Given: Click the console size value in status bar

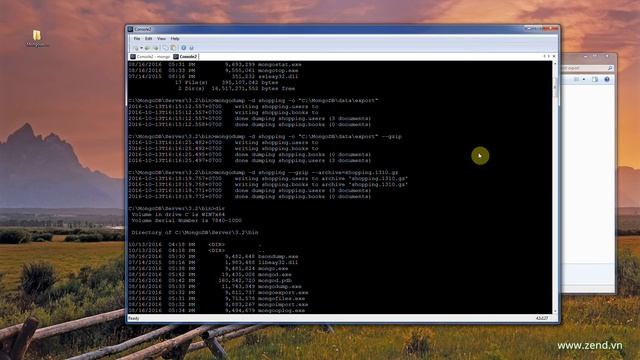Looking at the screenshot, I should 542,318.
